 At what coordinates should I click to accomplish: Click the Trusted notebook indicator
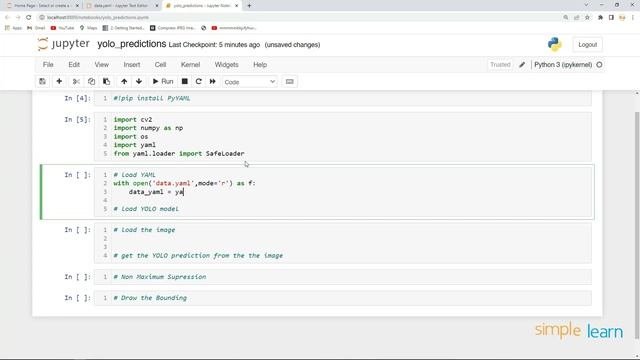tap(500, 64)
